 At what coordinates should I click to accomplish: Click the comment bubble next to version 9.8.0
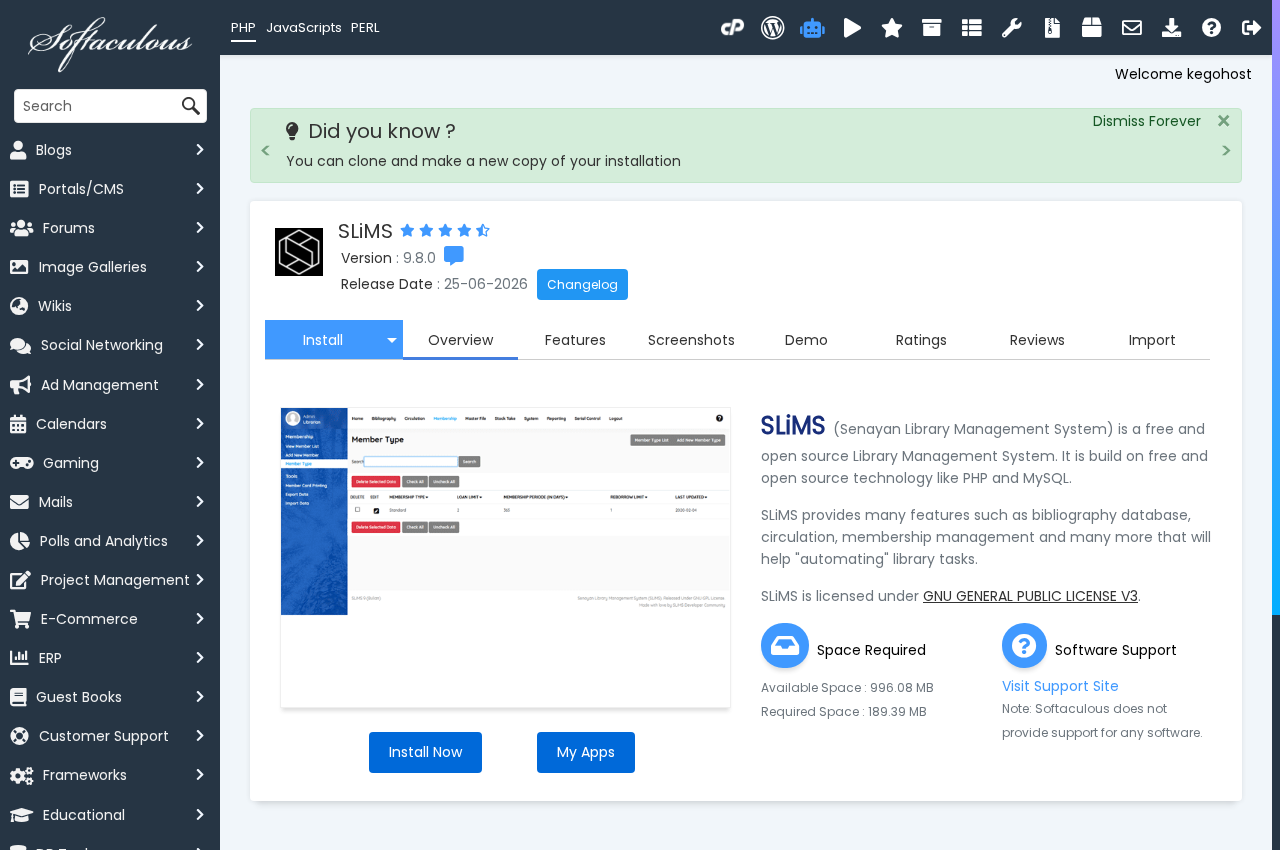pyautogui.click(x=454, y=256)
